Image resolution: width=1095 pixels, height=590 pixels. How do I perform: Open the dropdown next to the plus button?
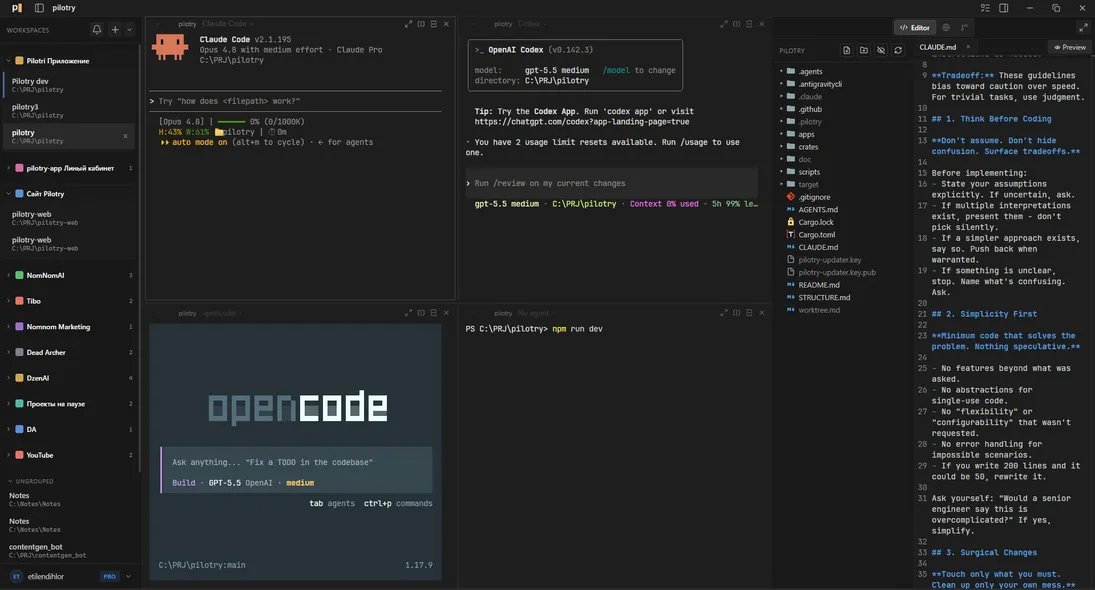pos(129,29)
